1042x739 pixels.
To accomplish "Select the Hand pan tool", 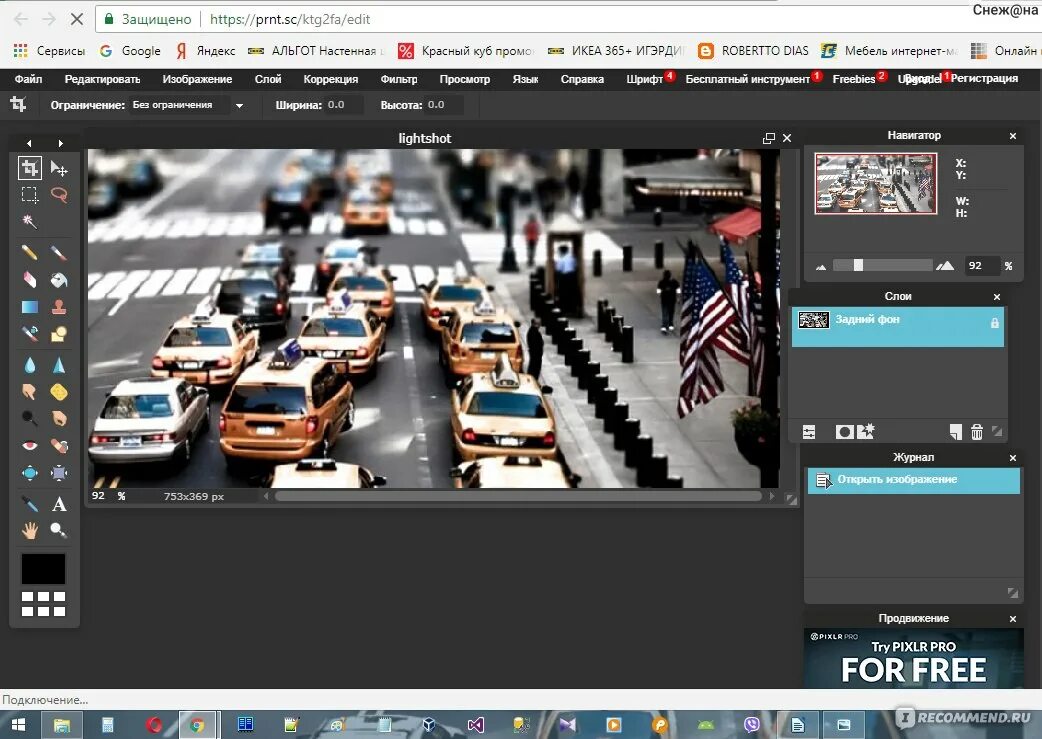I will [29, 530].
